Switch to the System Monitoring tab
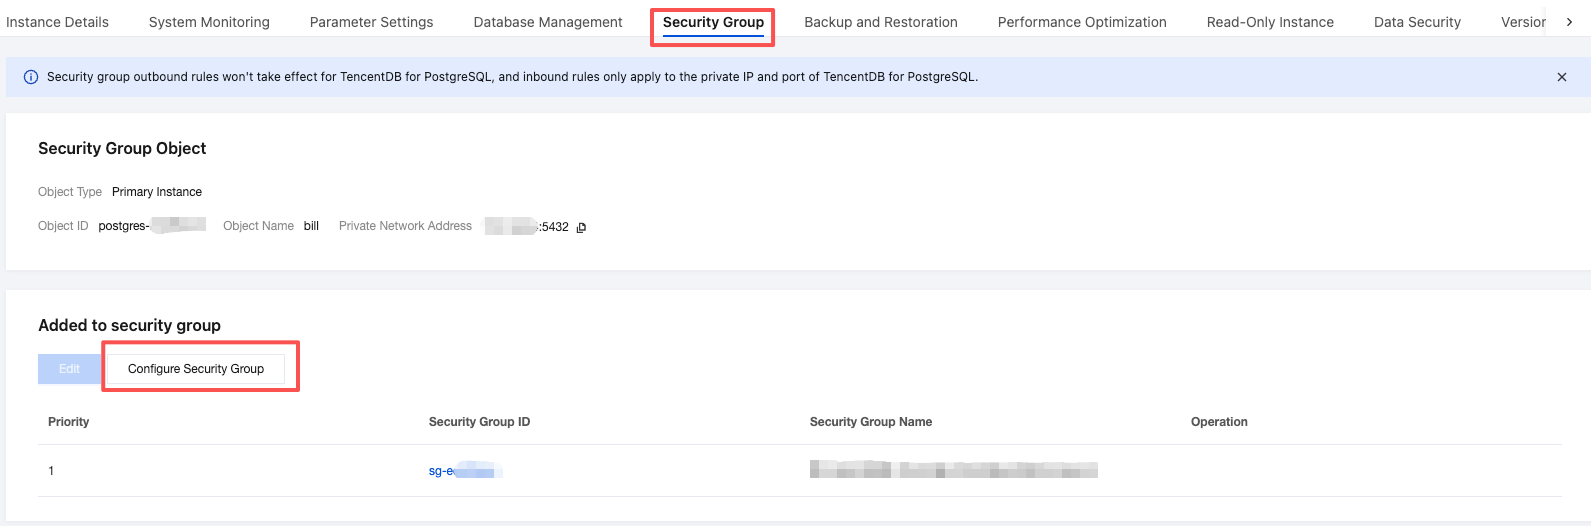The height and width of the screenshot is (526, 1591). tap(209, 22)
